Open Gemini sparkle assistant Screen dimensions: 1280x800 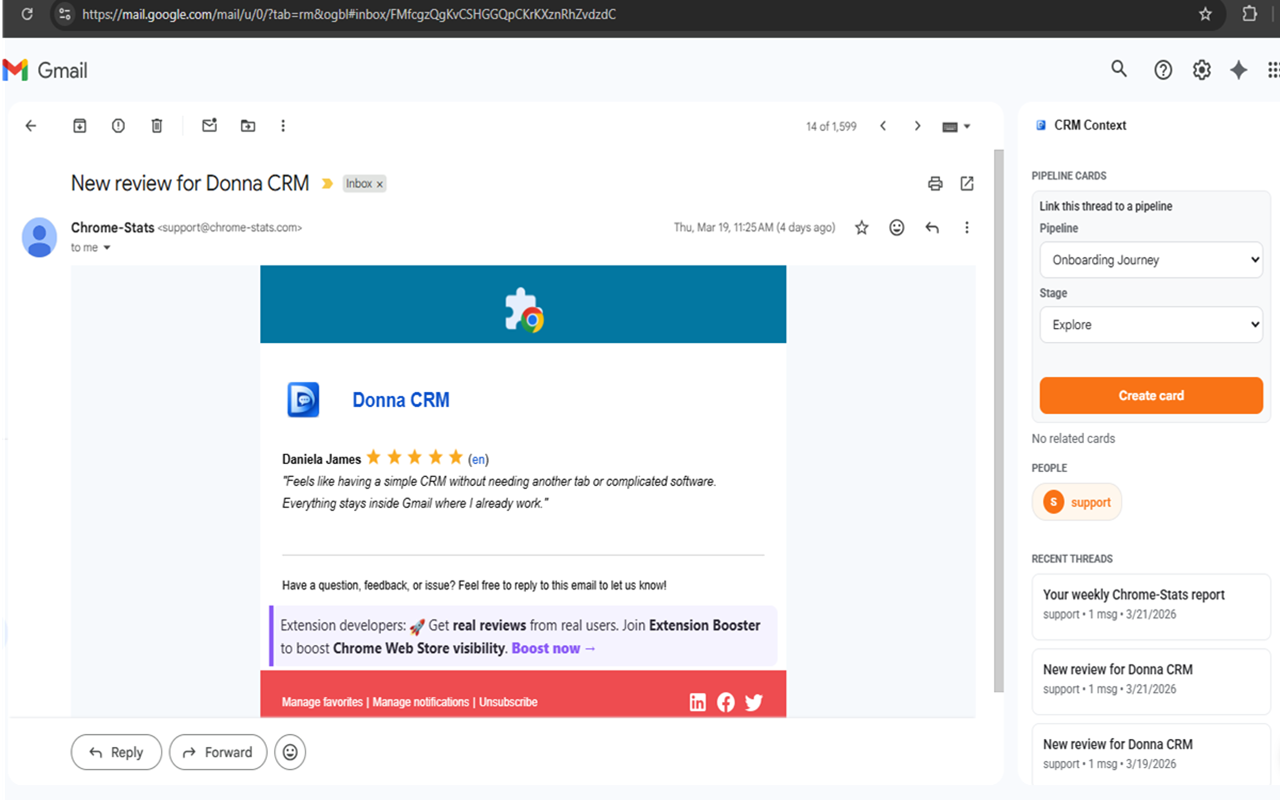pos(1239,70)
